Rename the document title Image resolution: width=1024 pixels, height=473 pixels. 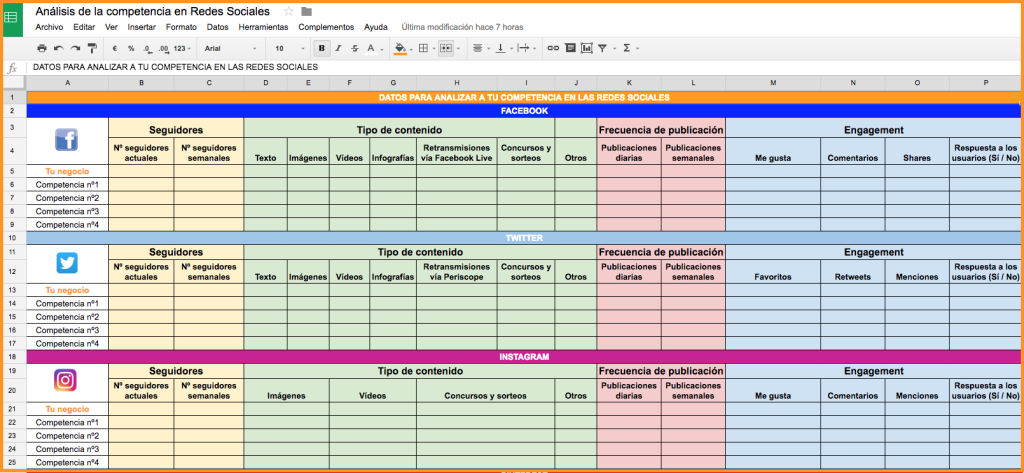coord(152,12)
